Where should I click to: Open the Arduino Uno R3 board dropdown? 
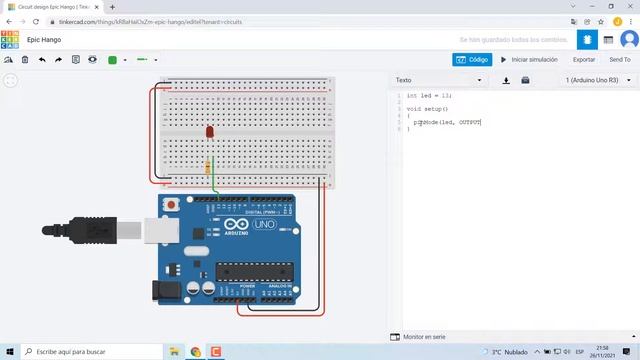598,80
